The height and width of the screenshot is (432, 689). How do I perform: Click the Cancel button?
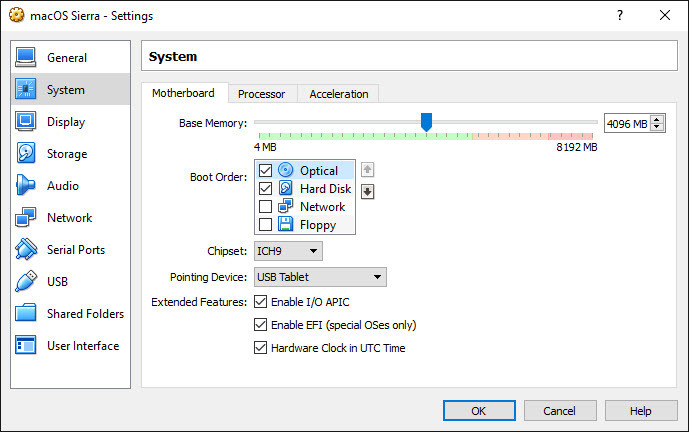pyautogui.click(x=560, y=410)
